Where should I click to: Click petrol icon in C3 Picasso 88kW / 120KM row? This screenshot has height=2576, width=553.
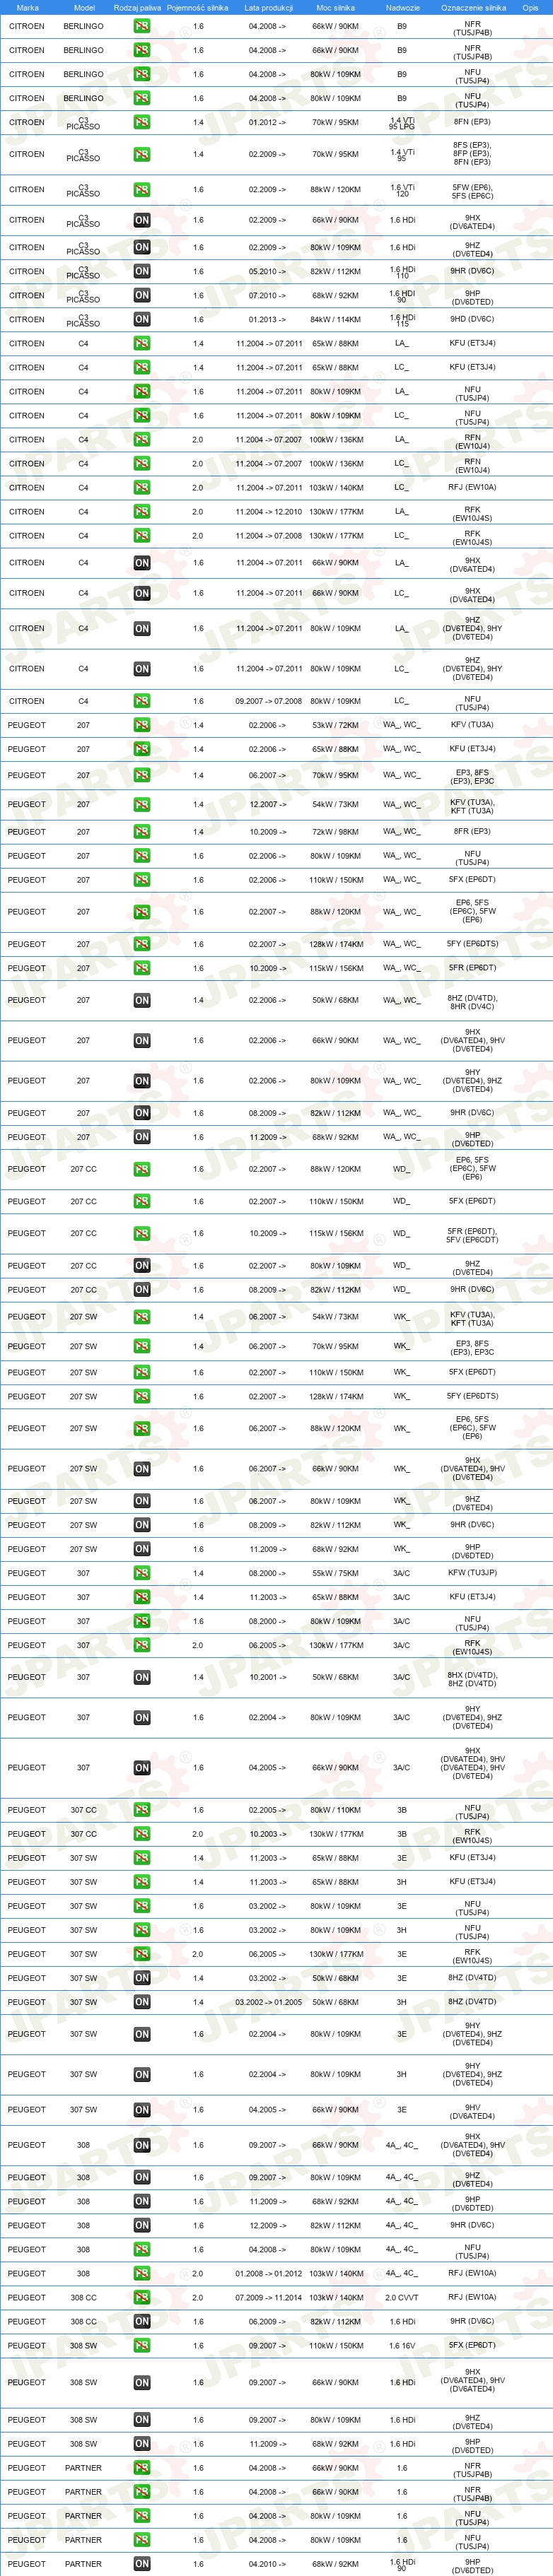tap(142, 189)
